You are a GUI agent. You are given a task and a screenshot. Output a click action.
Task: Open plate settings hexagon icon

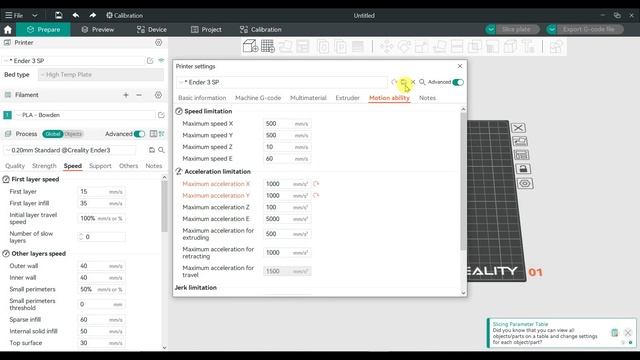click(x=525, y=184)
